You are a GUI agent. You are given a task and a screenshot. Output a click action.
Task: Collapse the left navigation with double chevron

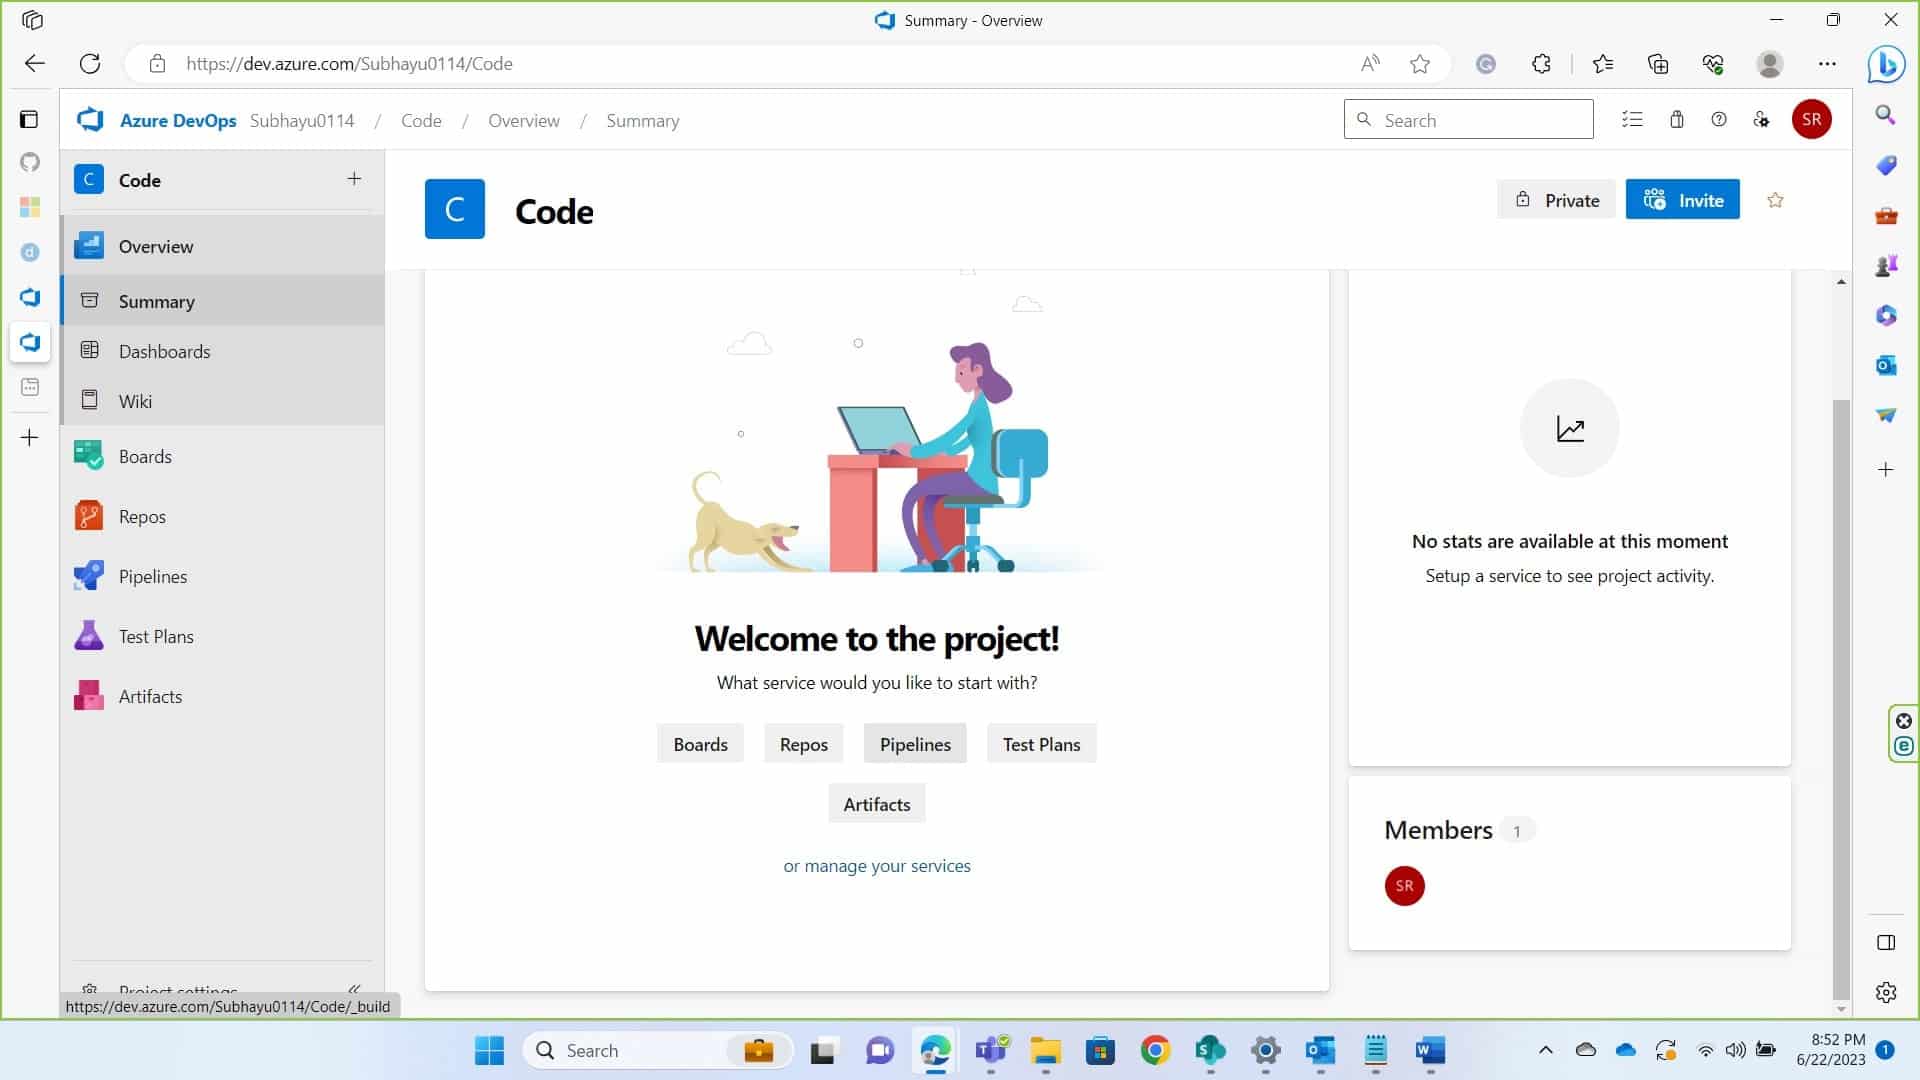click(x=354, y=988)
